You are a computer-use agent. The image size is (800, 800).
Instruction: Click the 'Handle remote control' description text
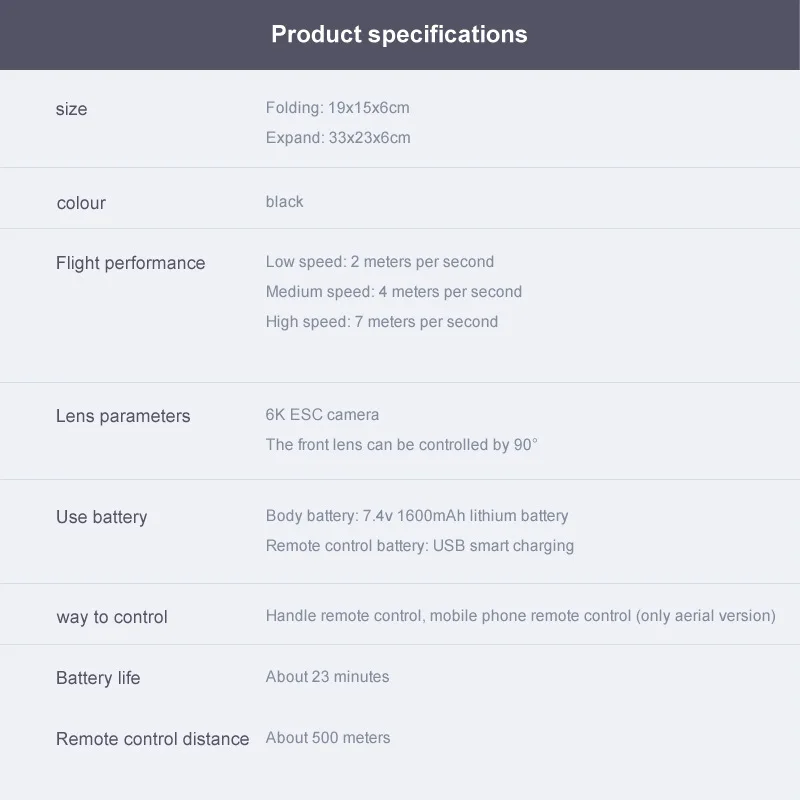520,616
